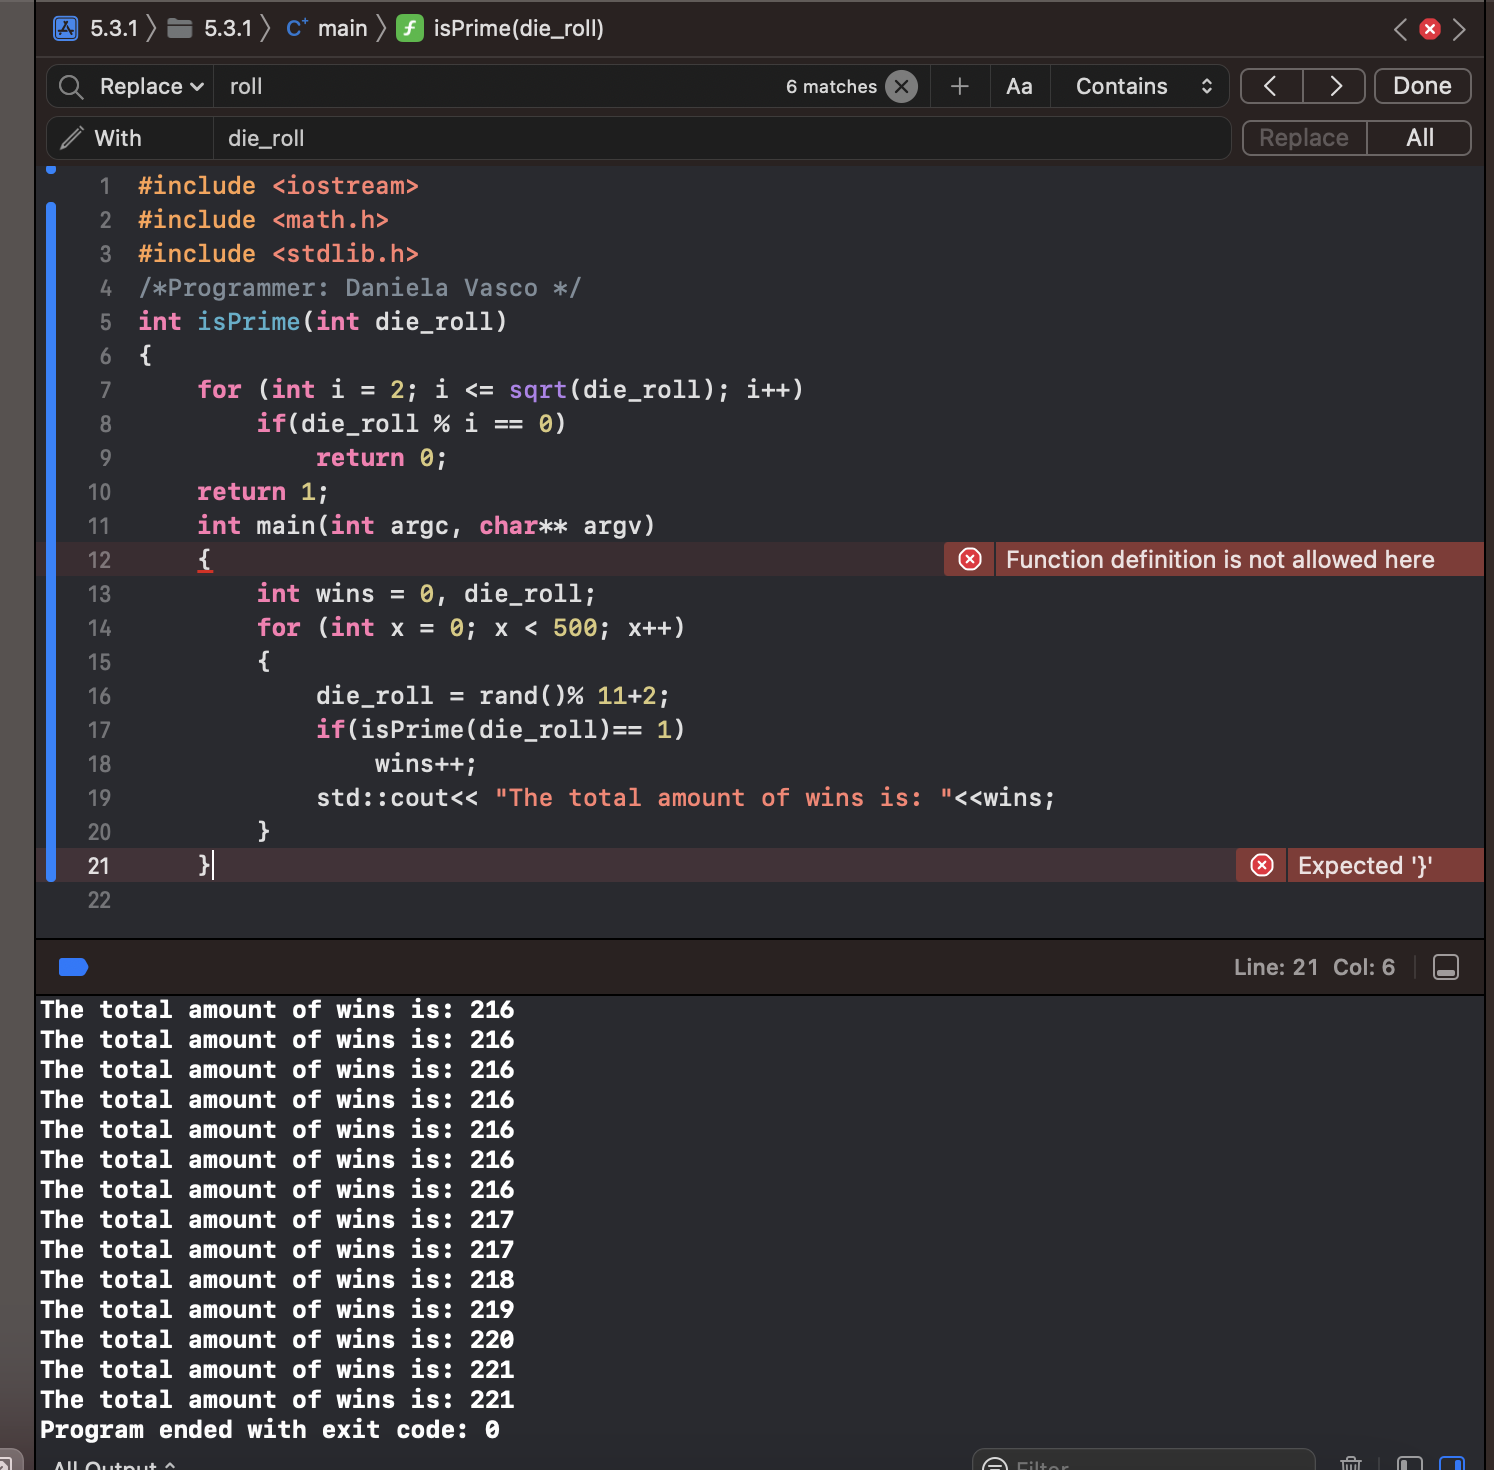Jump to the next match
This screenshot has width=1494, height=1470.
click(x=1335, y=87)
